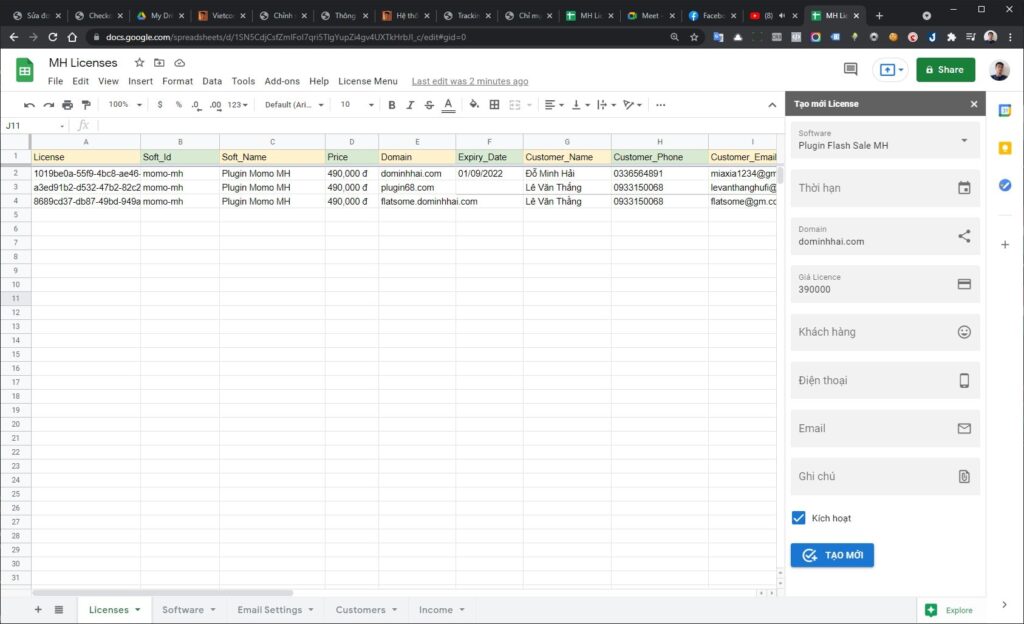Toggle the Kích hoạt checkbox
This screenshot has width=1024, height=624.
pos(798,518)
